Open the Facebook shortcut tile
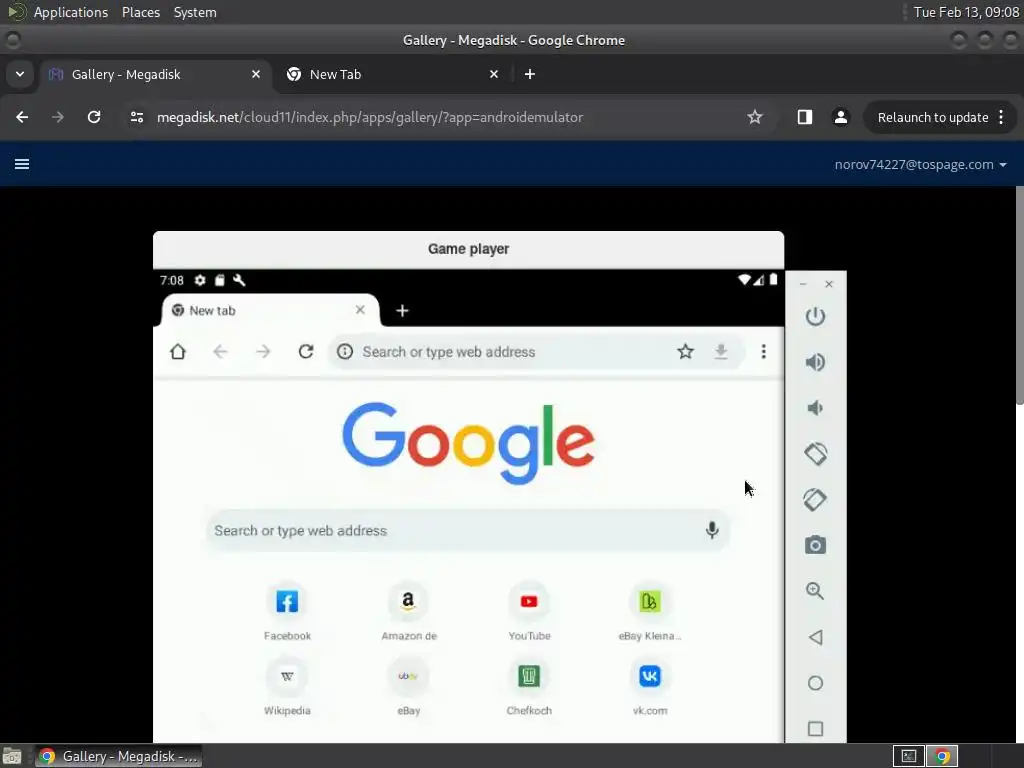The image size is (1024, 768). coord(287,611)
